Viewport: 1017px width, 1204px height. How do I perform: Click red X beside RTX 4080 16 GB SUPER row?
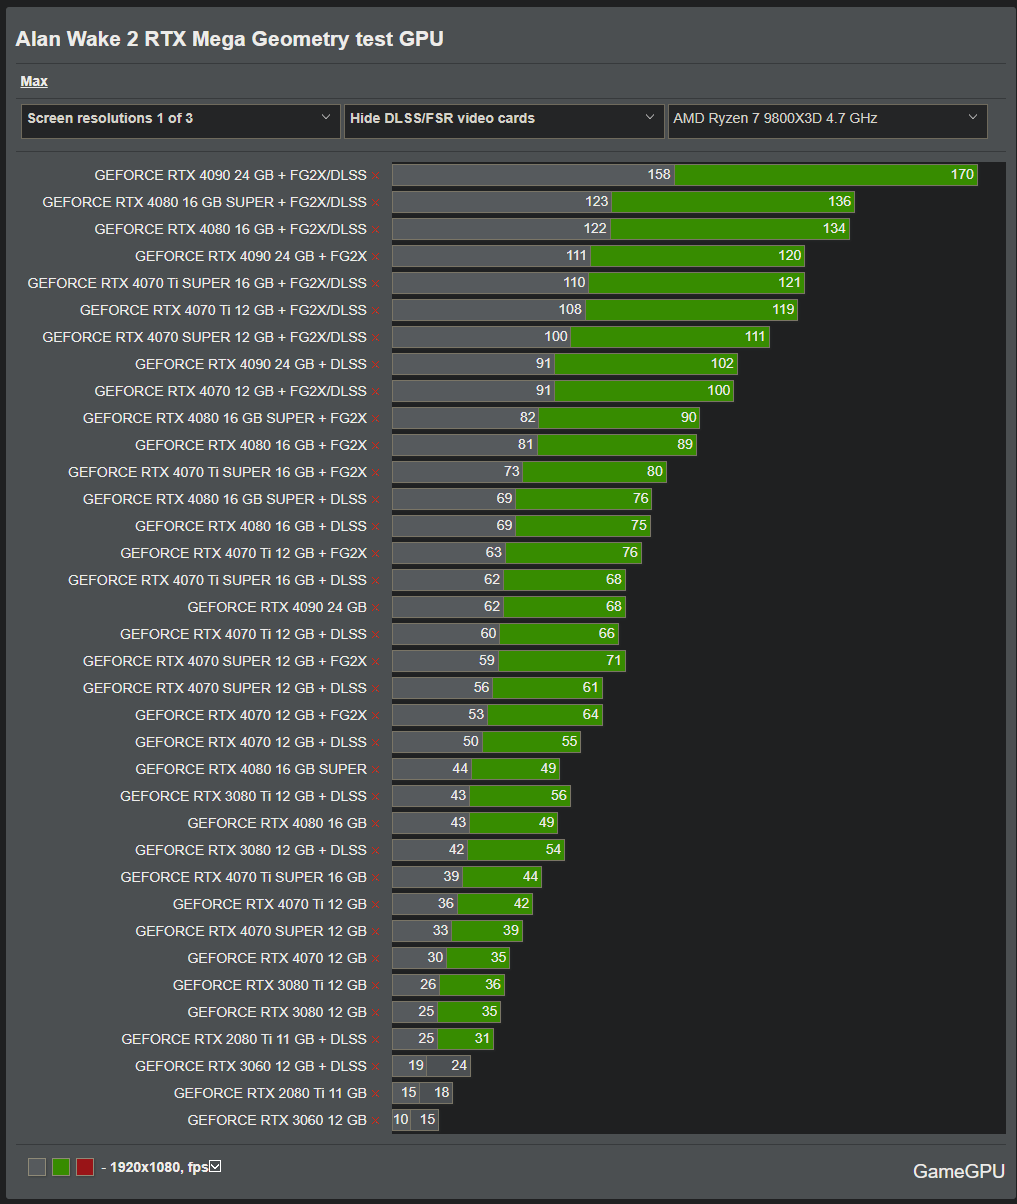(x=376, y=770)
